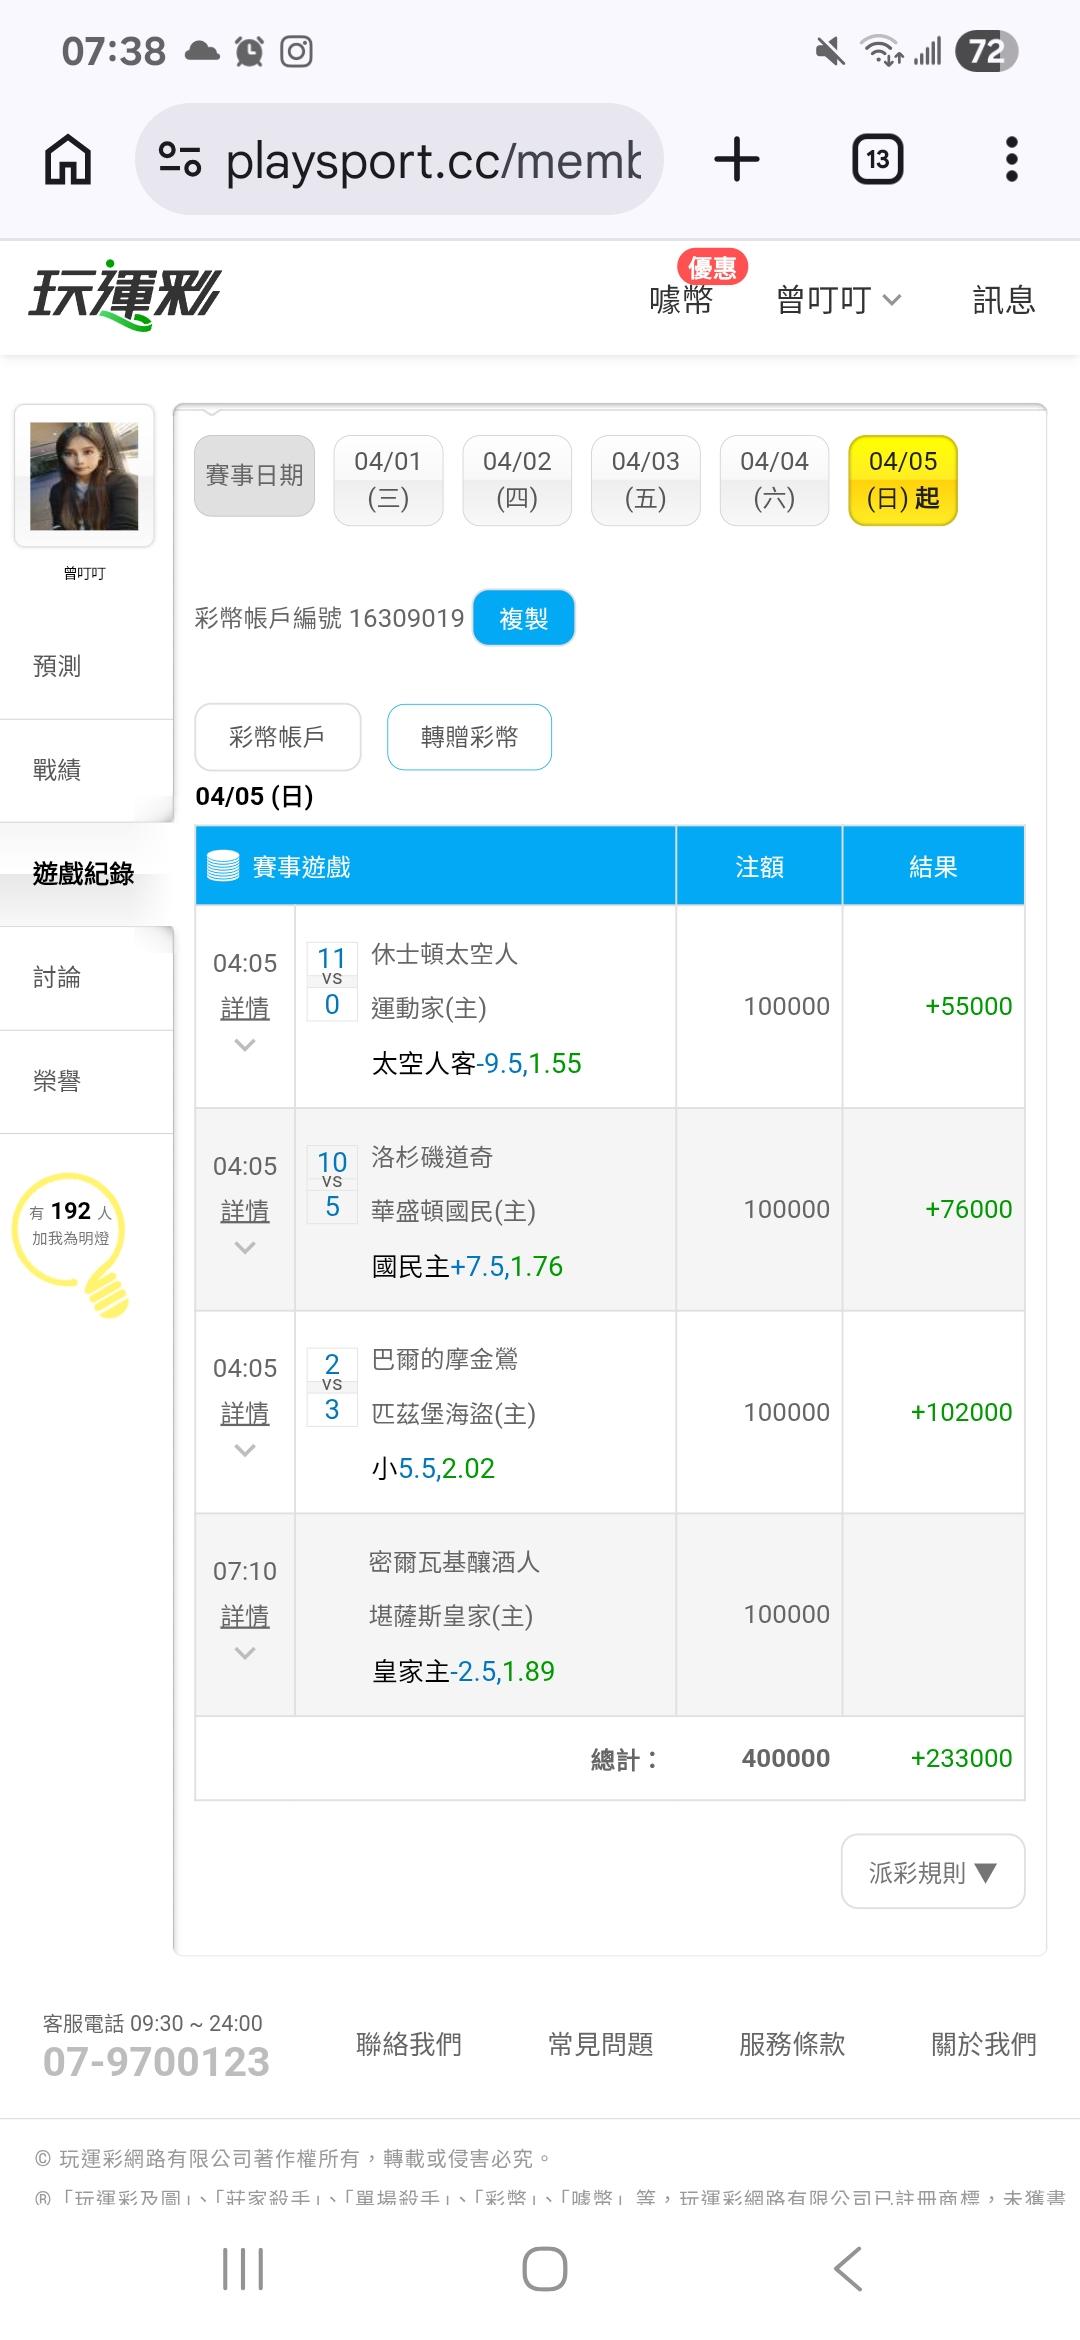Open the tab switcher showing 13 tabs
Image resolution: width=1080 pixels, height=2340 pixels.
[x=877, y=160]
